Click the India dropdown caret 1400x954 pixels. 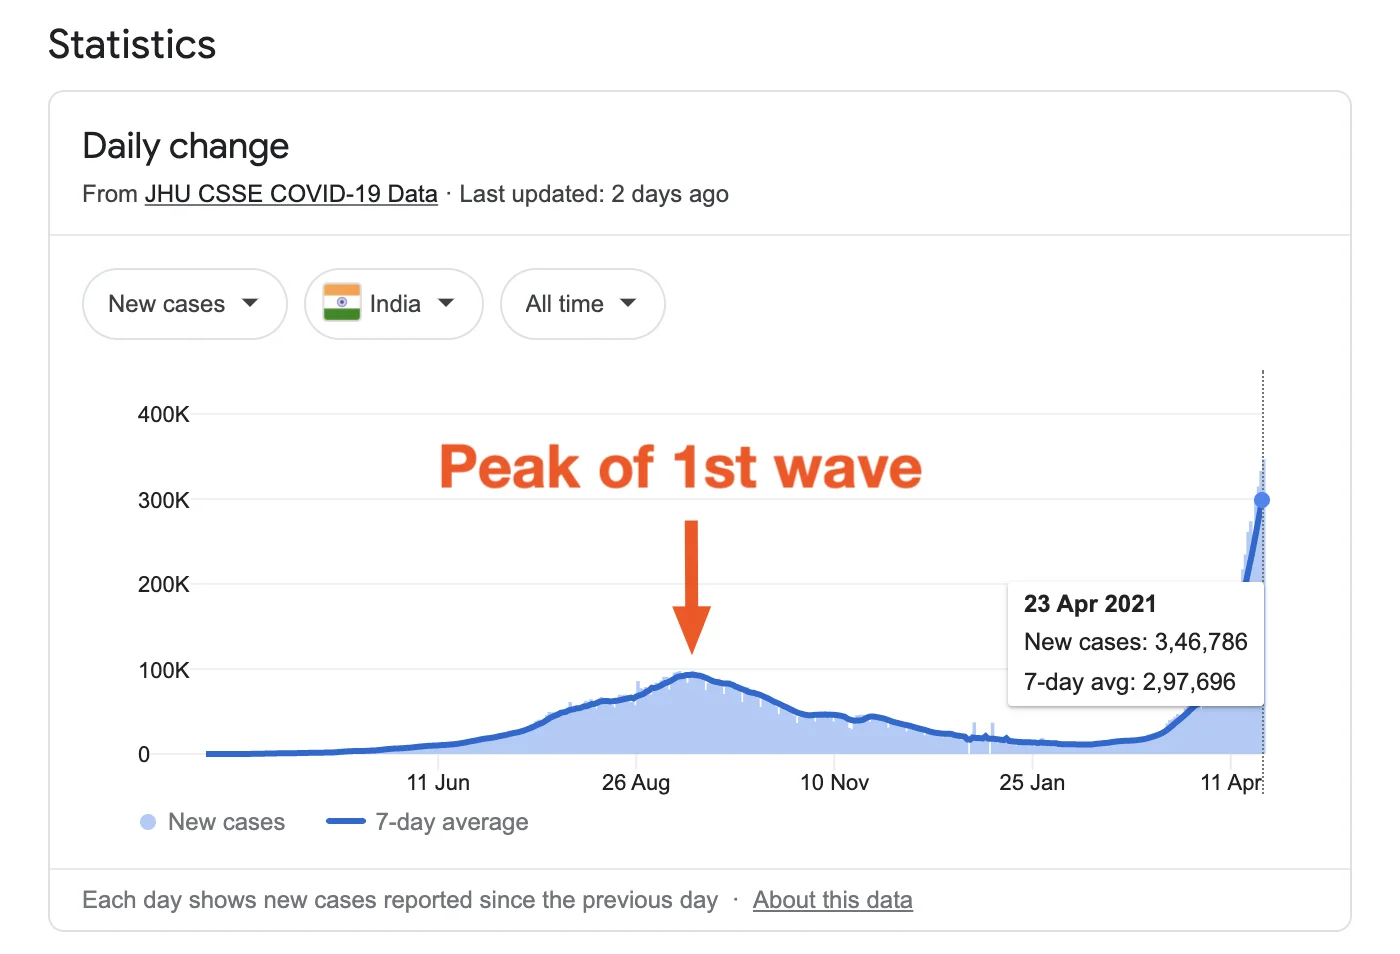(446, 303)
